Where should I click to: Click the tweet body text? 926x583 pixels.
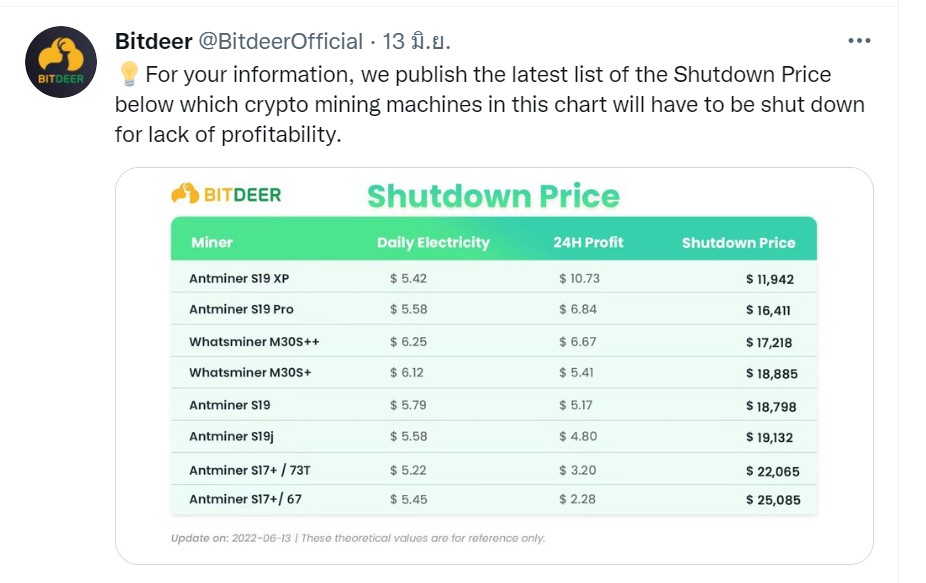490,105
